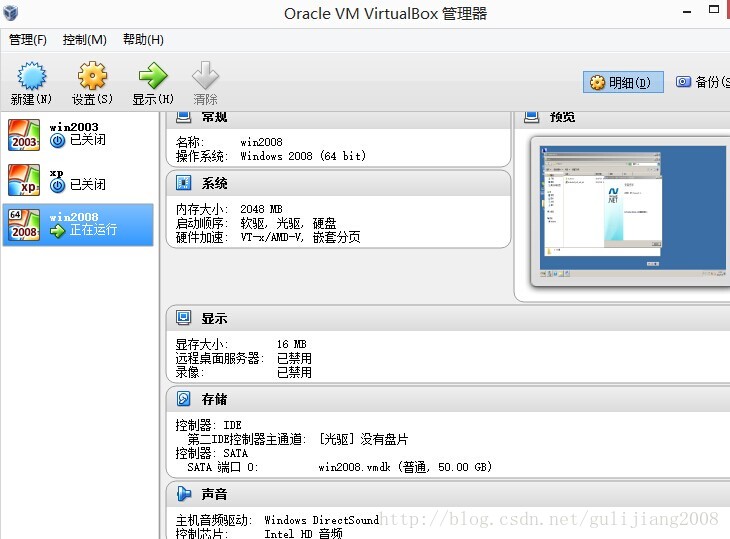Click the System (系统) chip icon

click(x=183, y=183)
